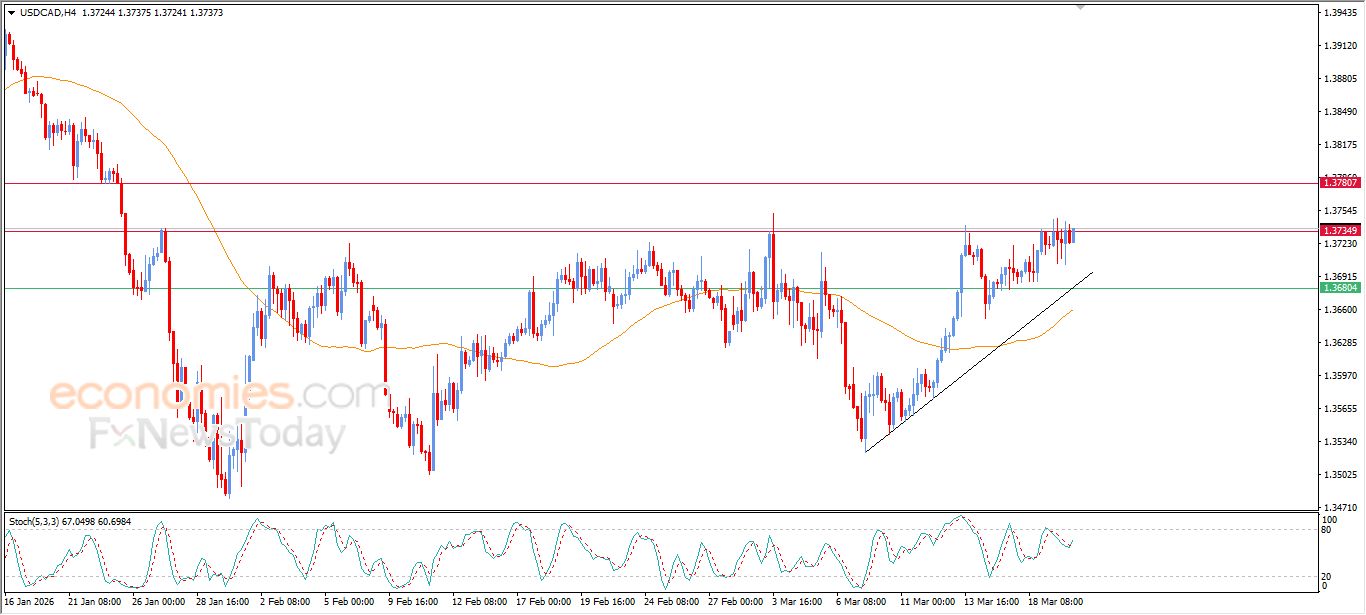Select the green 1.36804 price tag
Image resolution: width=1366 pixels, height=615 pixels.
tap(1340, 287)
